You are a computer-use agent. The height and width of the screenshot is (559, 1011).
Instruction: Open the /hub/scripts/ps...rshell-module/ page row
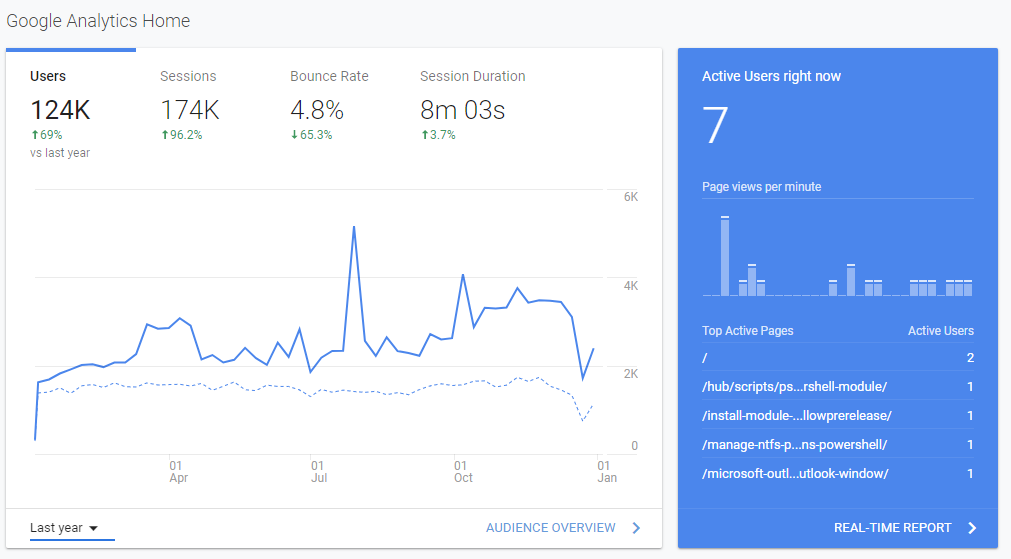pyautogui.click(x=794, y=387)
